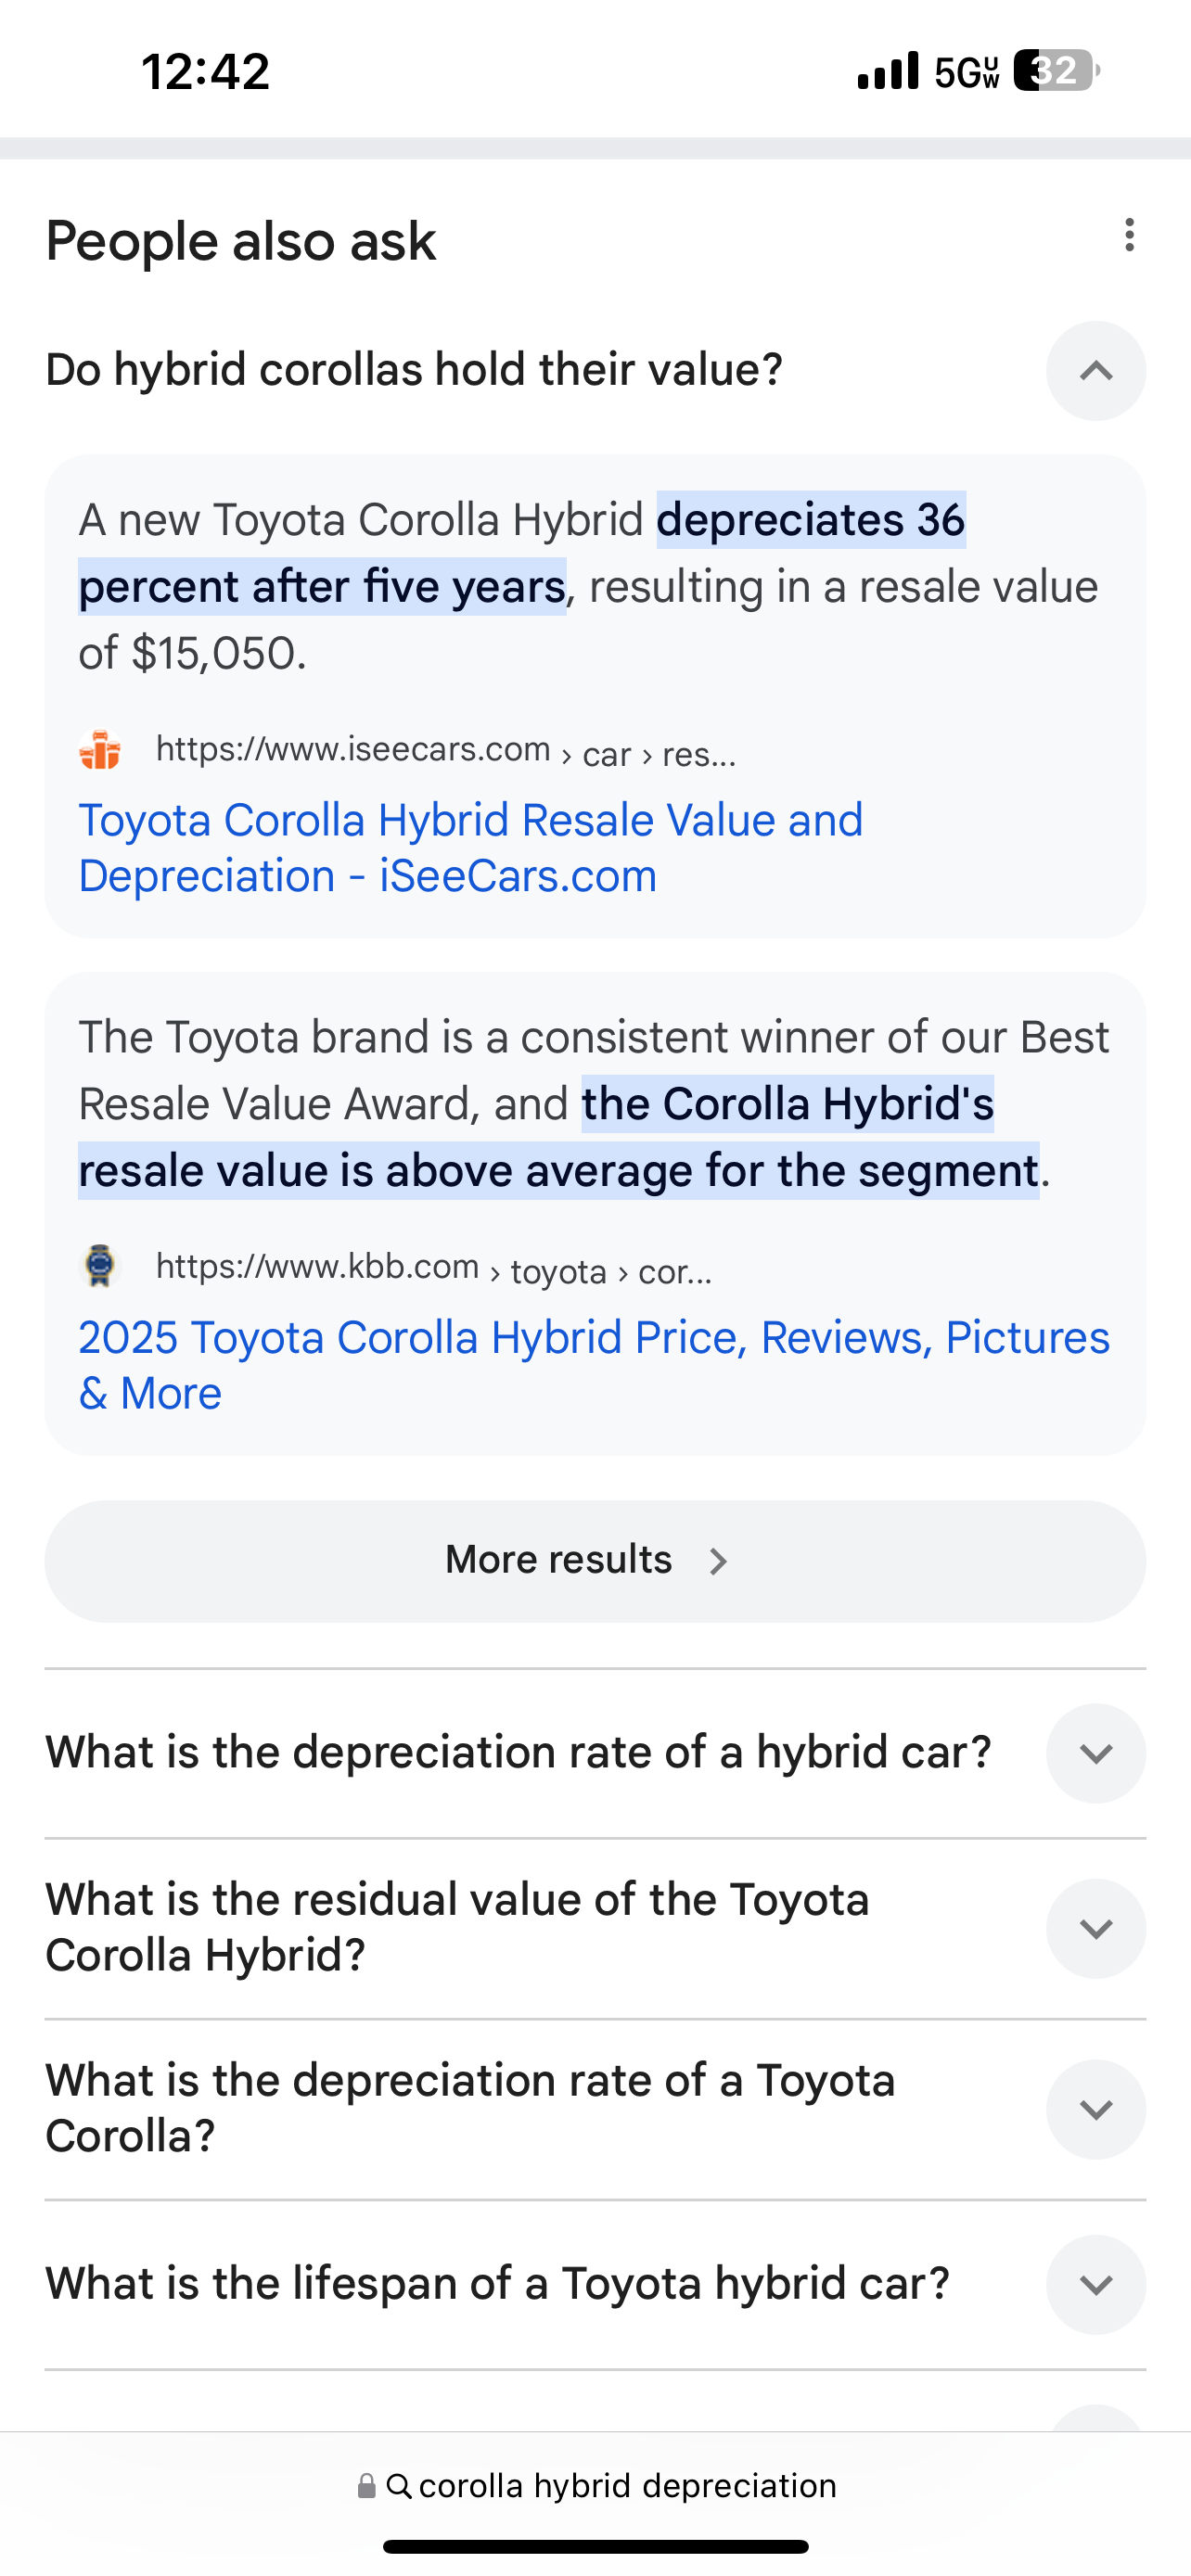Collapse the hybrid corollas value question
Screen dimensions: 1191x2576
[x=1095, y=371]
